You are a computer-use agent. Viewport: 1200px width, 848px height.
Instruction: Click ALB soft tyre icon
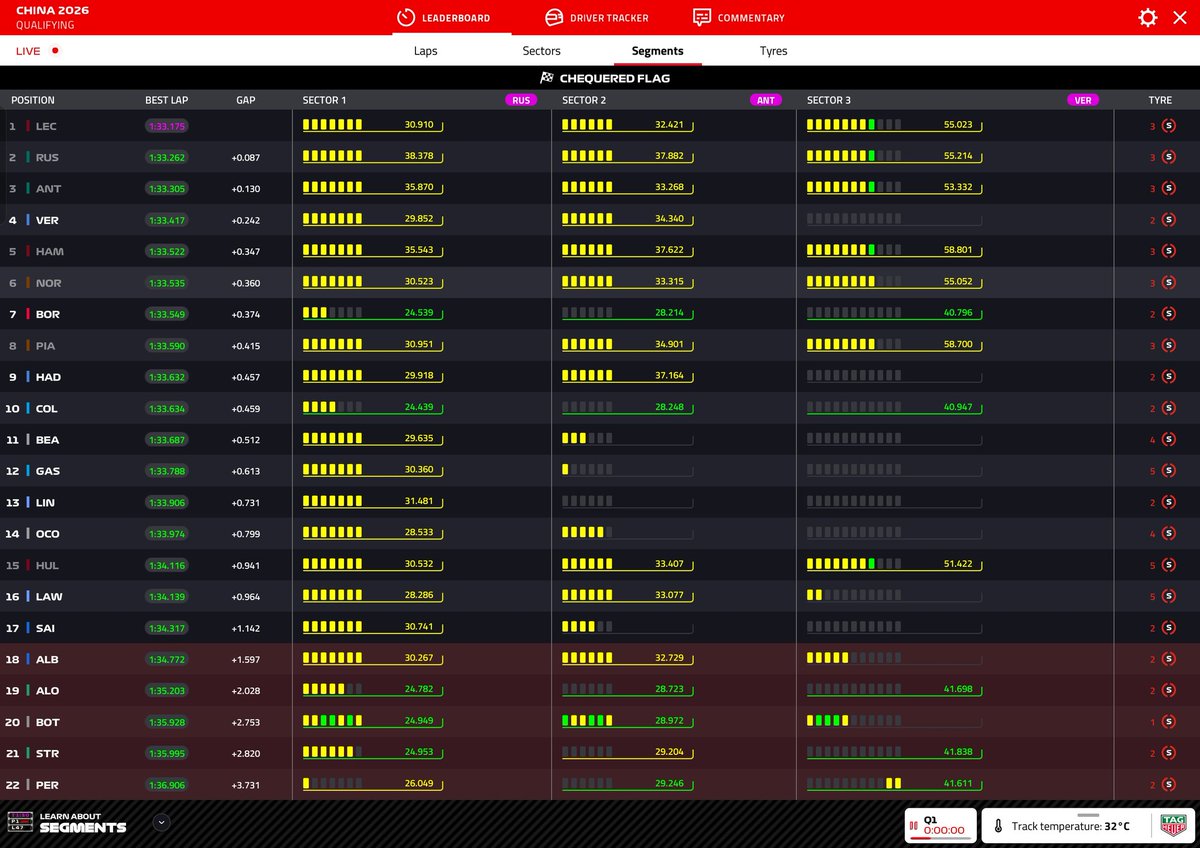[x=1168, y=659]
